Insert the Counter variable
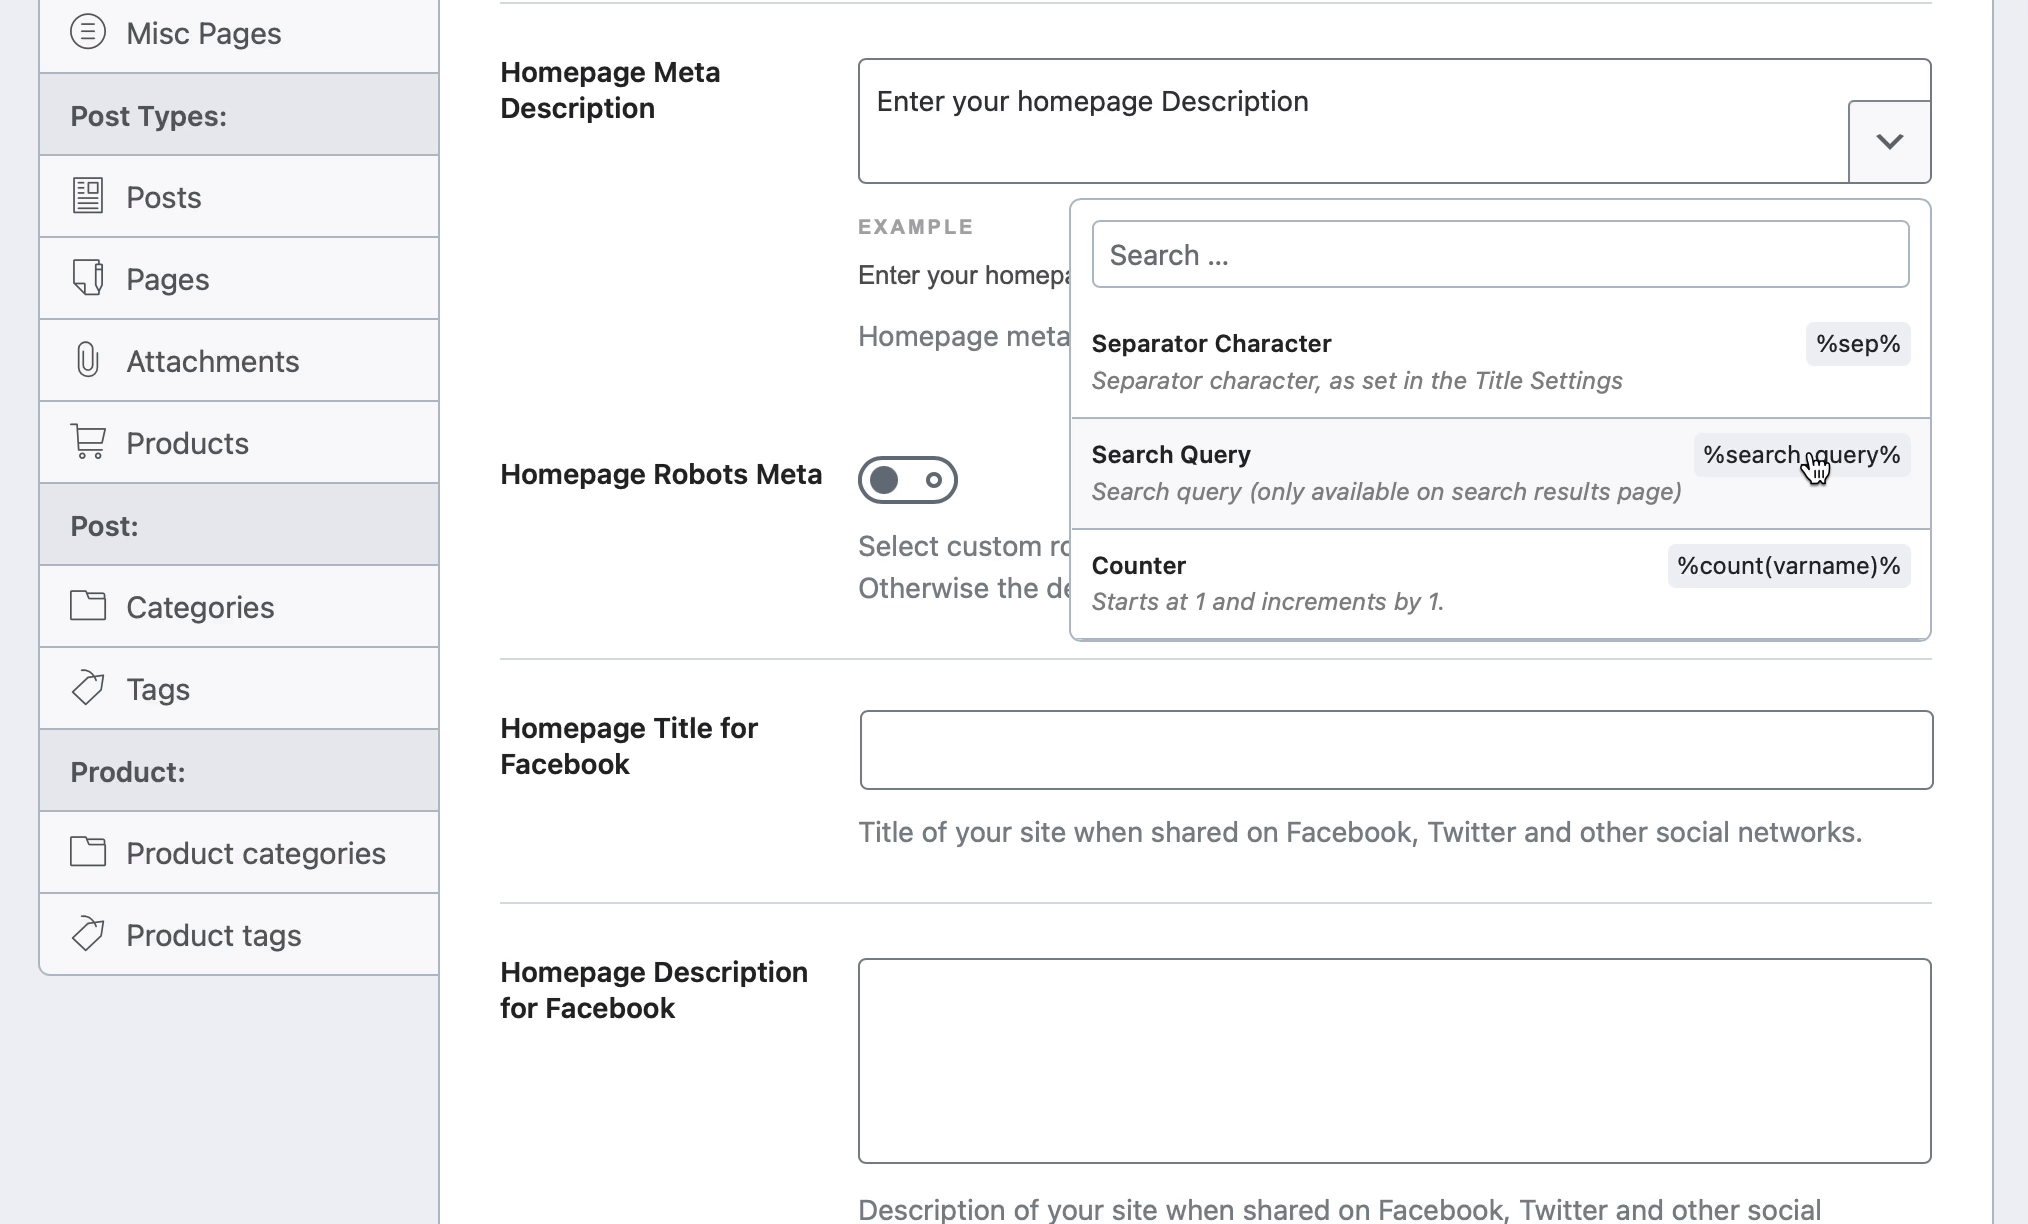The image size is (2028, 1224). coord(1500,584)
